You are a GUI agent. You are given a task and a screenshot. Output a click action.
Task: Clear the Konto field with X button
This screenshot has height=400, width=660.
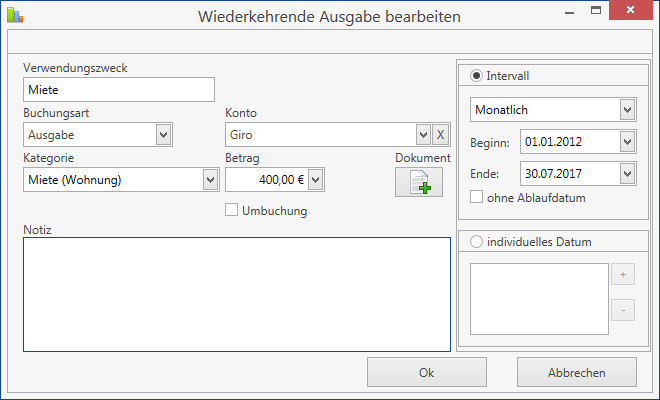click(440, 135)
